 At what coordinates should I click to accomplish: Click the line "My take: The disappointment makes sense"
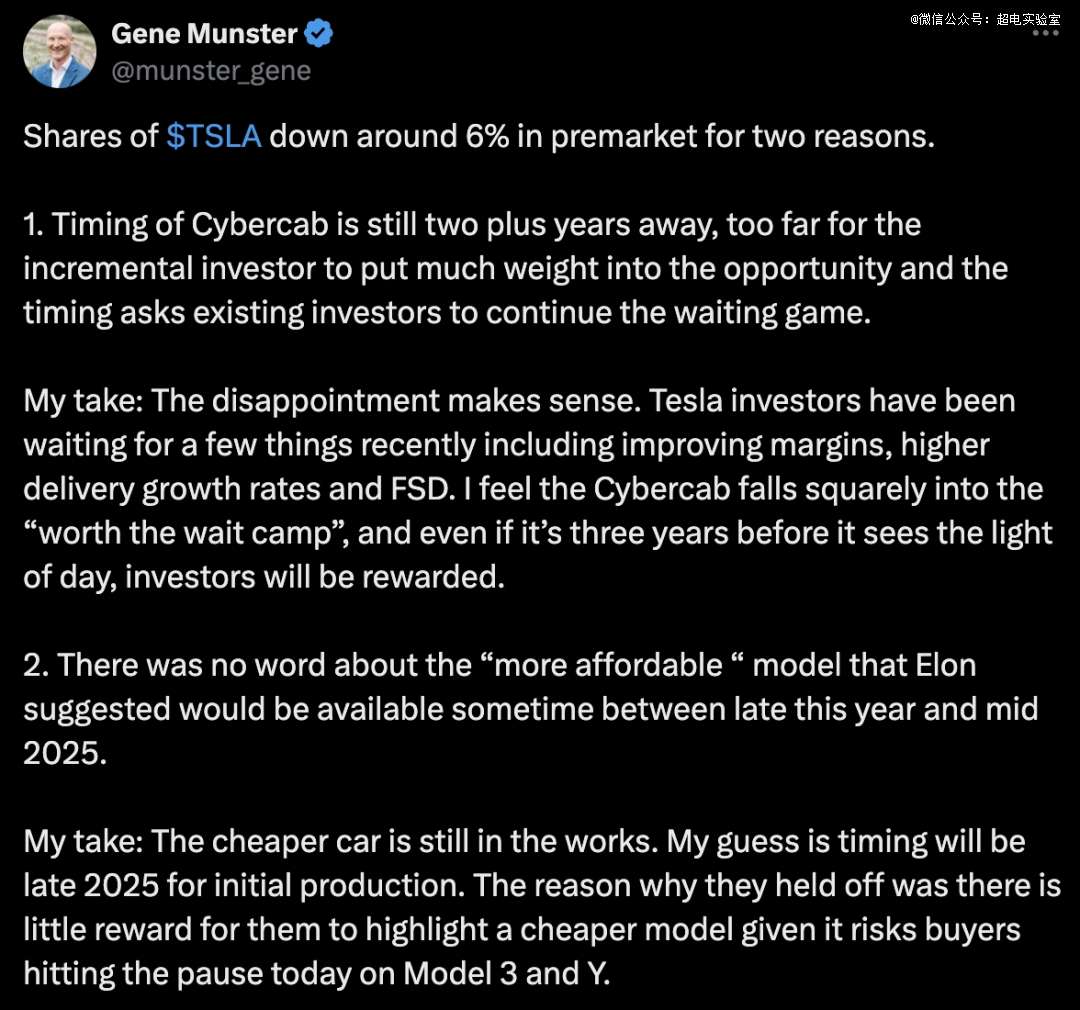[519, 401]
